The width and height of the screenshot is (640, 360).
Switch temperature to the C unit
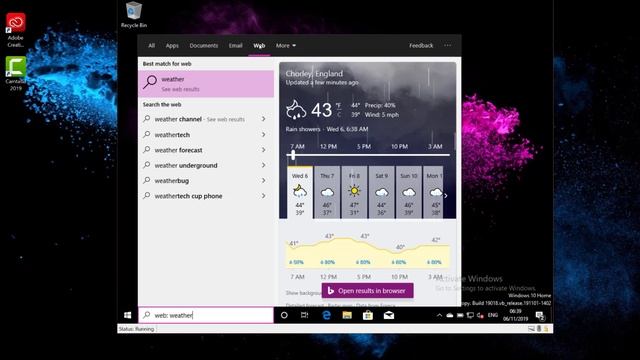(338, 114)
